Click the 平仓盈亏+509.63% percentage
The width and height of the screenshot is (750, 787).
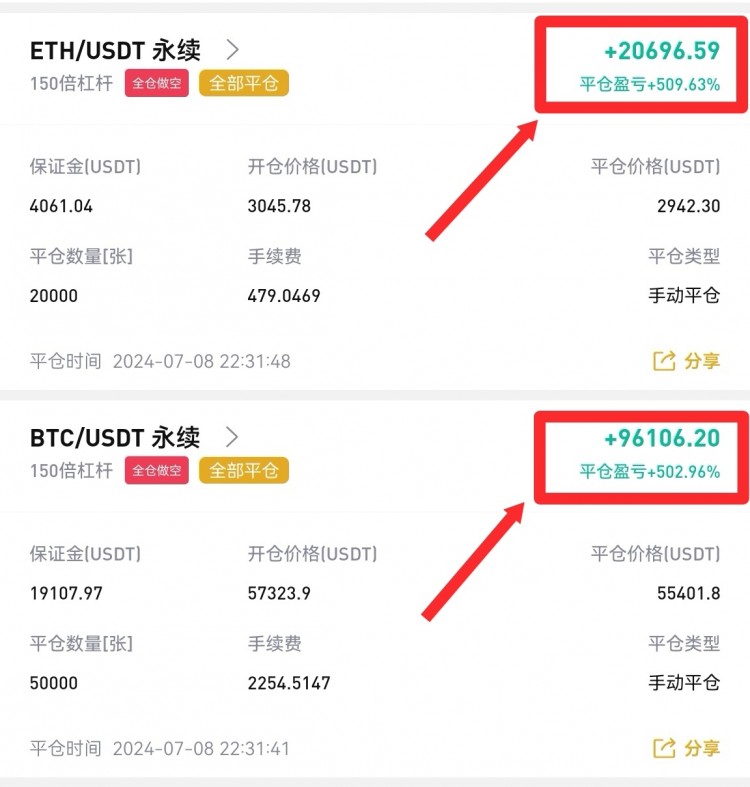(650, 84)
